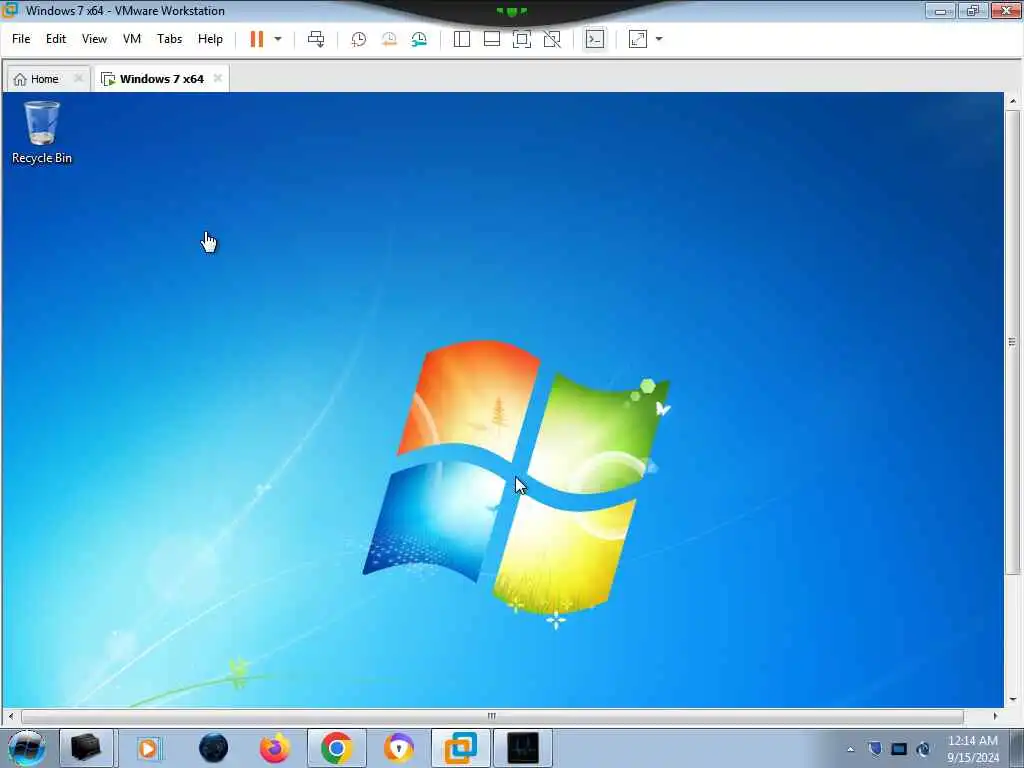Click the vertical scrollbar thumb
Viewport: 1024px width, 768px height.
point(1012,342)
